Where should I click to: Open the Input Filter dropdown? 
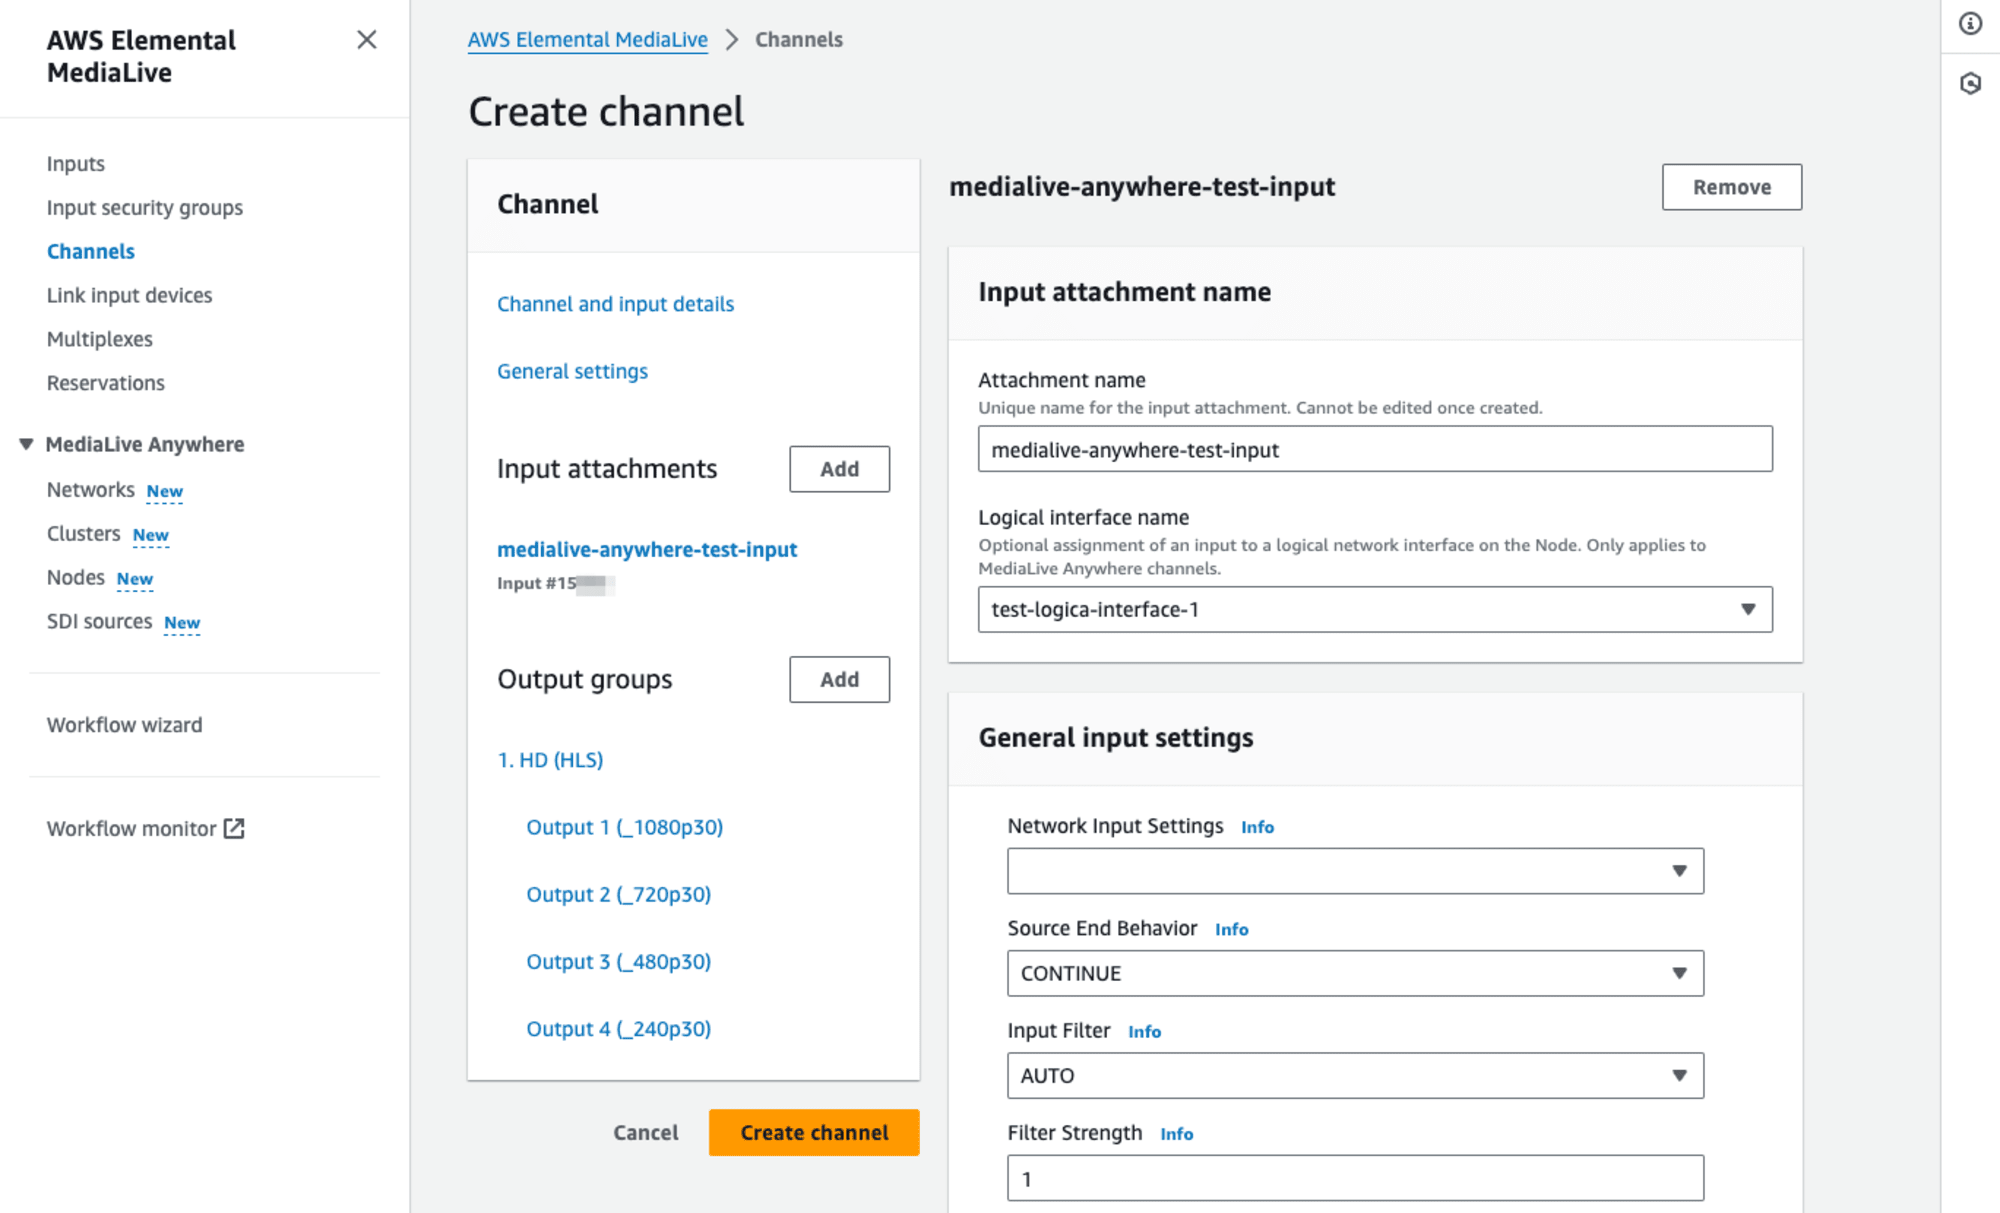click(1355, 1076)
